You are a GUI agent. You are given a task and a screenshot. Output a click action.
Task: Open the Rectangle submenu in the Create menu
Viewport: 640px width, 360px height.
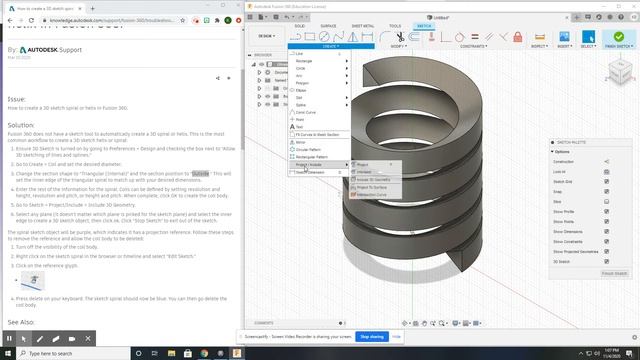[319, 61]
